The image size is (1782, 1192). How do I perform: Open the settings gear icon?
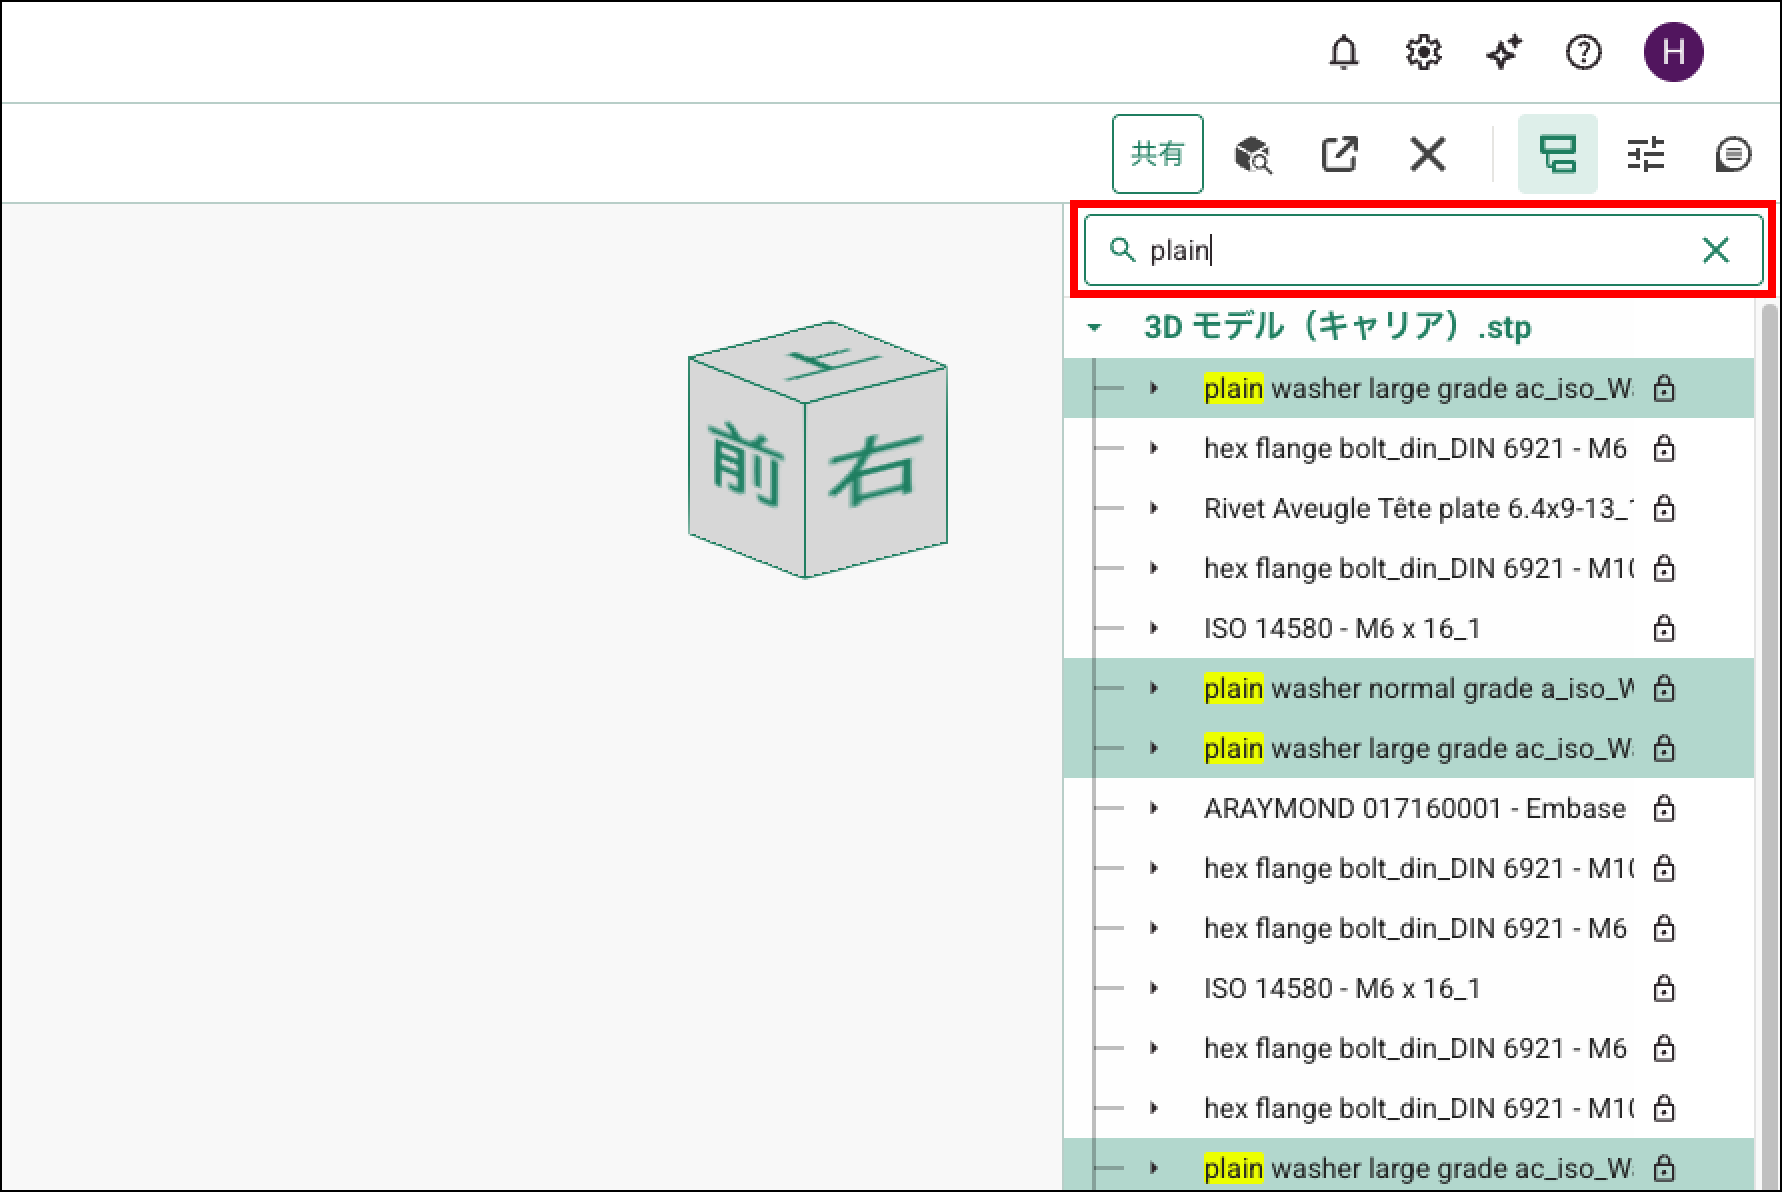[1423, 52]
